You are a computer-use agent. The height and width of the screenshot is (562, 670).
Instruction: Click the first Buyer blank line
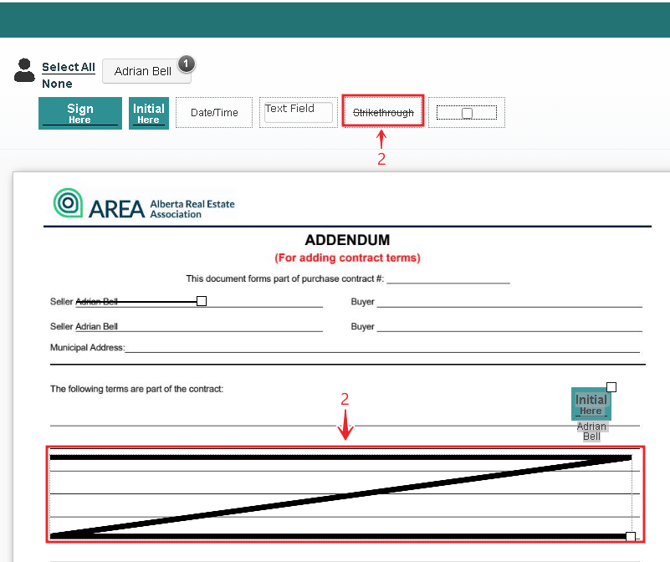point(508,301)
